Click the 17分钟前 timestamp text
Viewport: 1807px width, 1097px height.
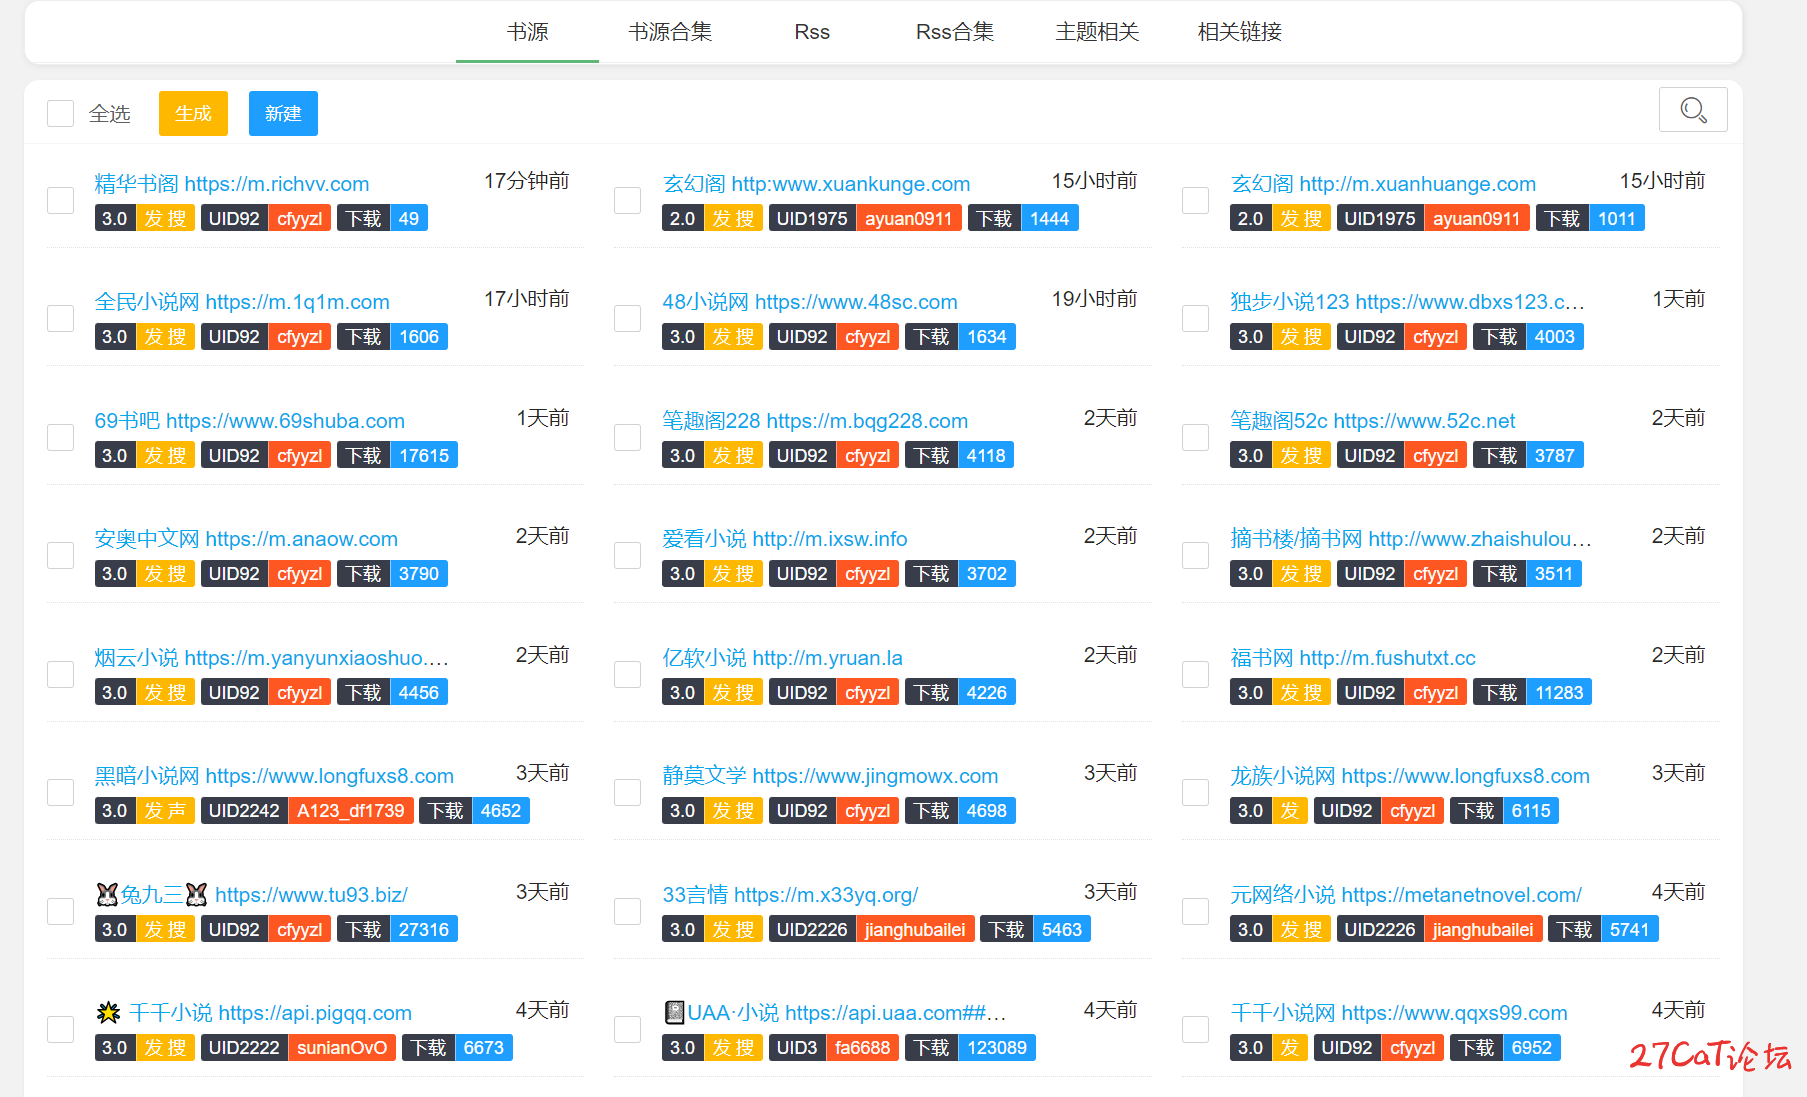[526, 181]
